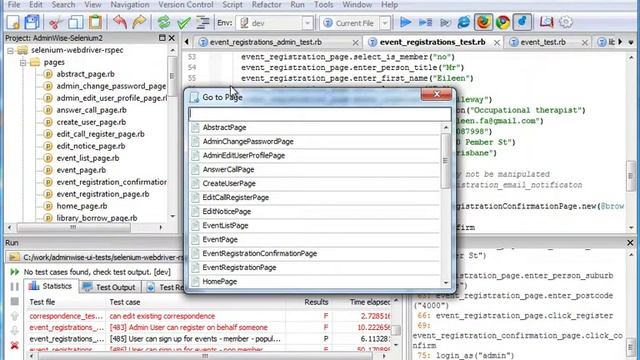Collapse the pages folder
The height and width of the screenshot is (360, 640).
23,62
